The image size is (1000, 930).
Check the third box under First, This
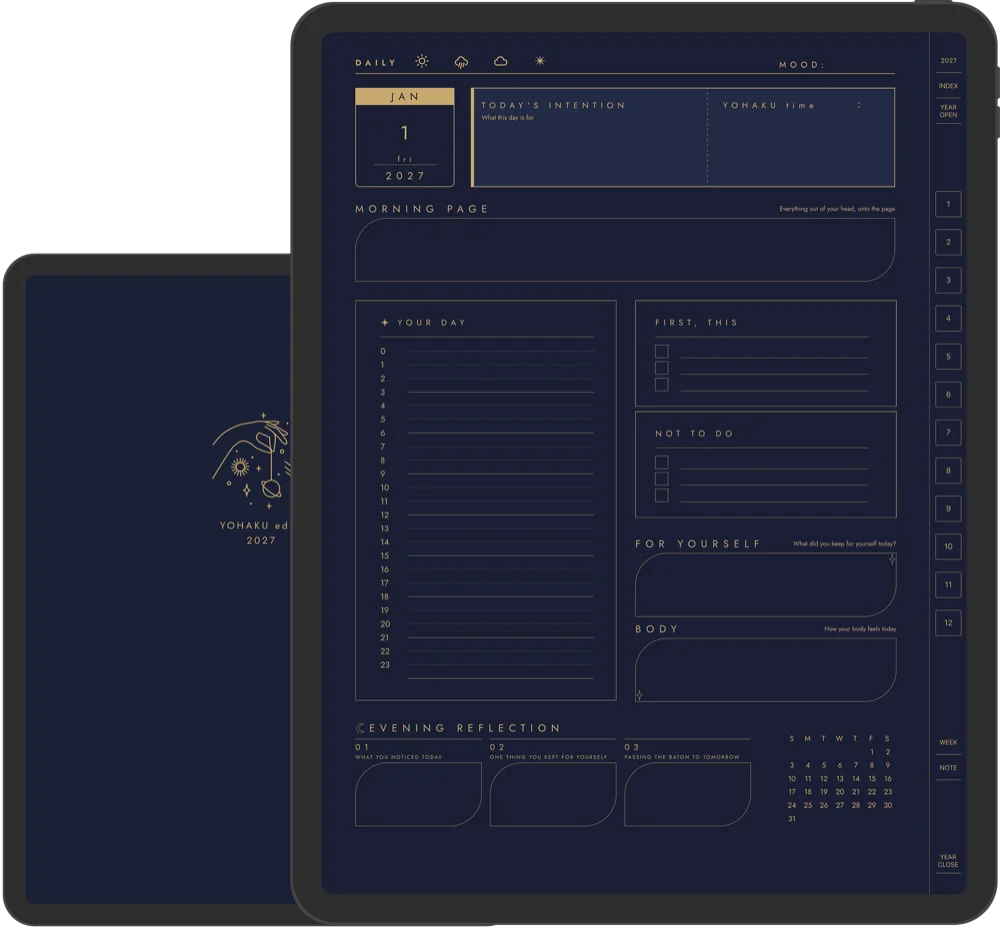[662, 385]
